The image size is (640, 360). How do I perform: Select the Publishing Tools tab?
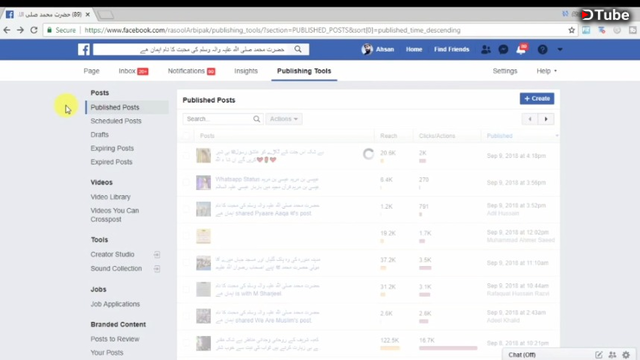(304, 71)
